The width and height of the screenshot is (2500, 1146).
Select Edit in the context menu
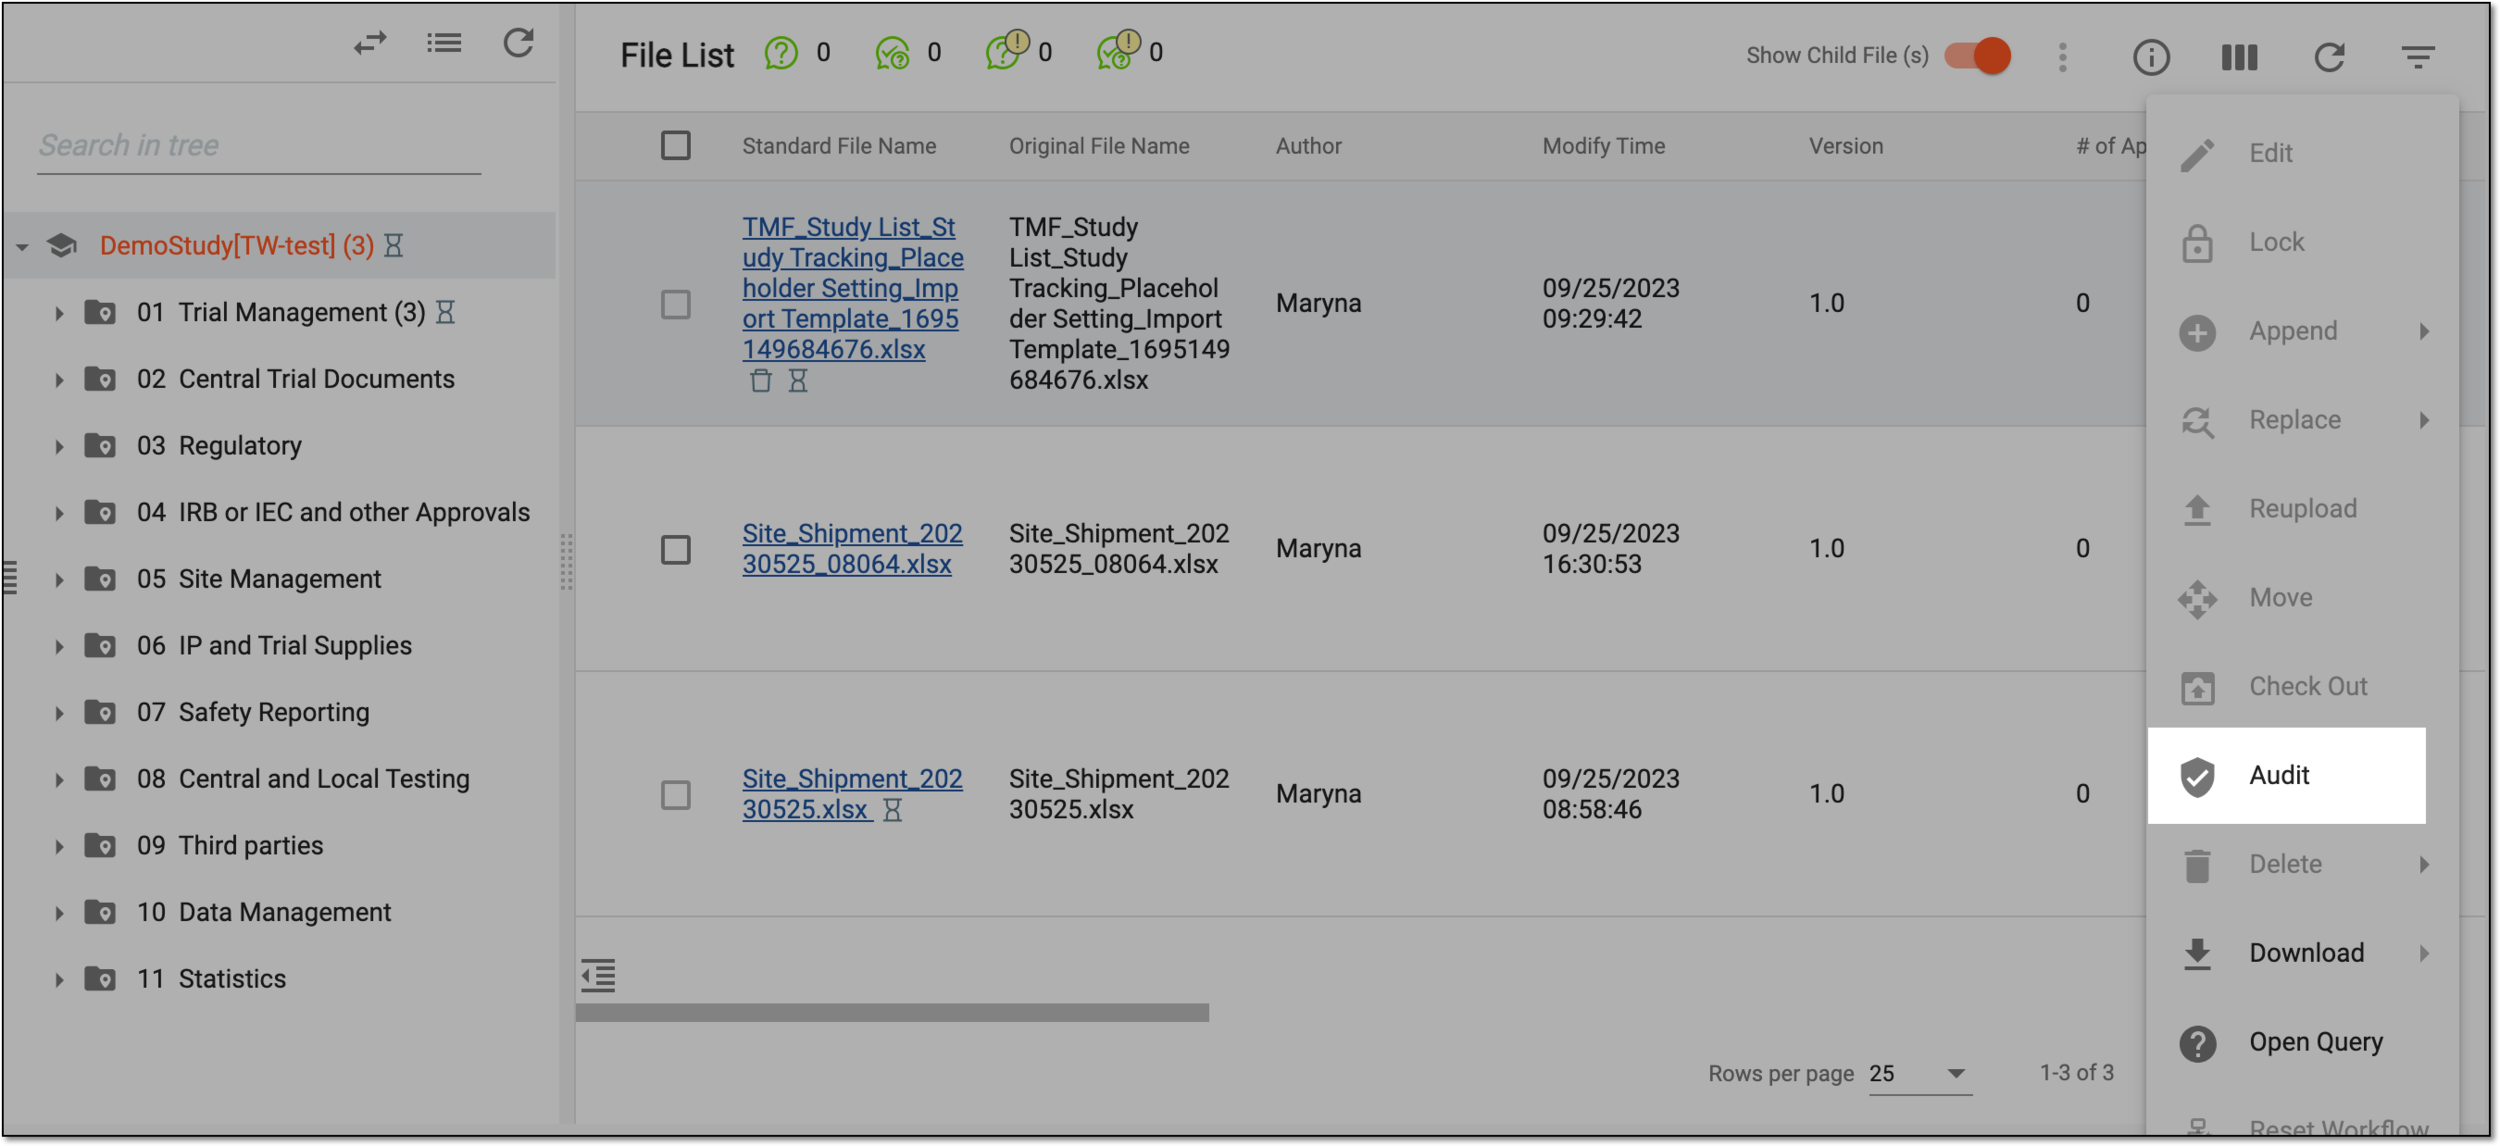tap(2302, 153)
